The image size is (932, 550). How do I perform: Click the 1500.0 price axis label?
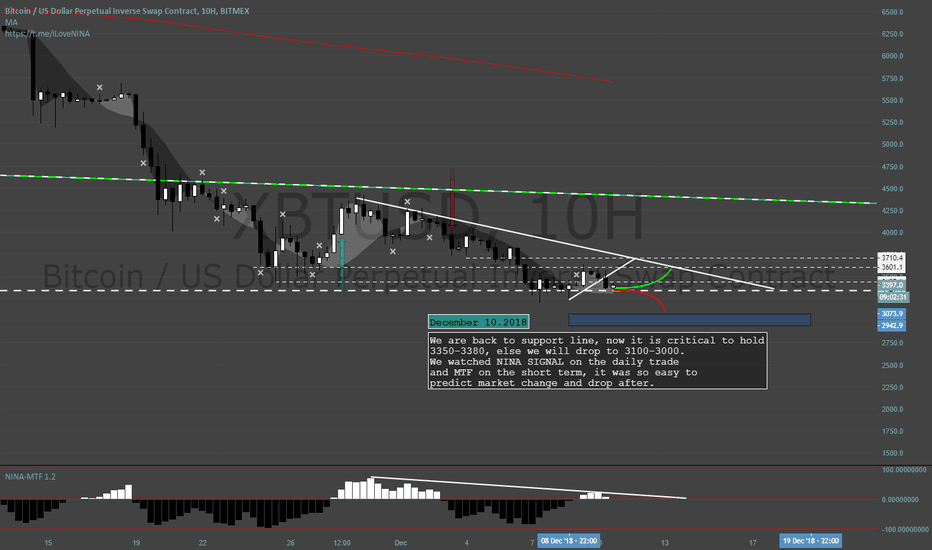[x=892, y=453]
